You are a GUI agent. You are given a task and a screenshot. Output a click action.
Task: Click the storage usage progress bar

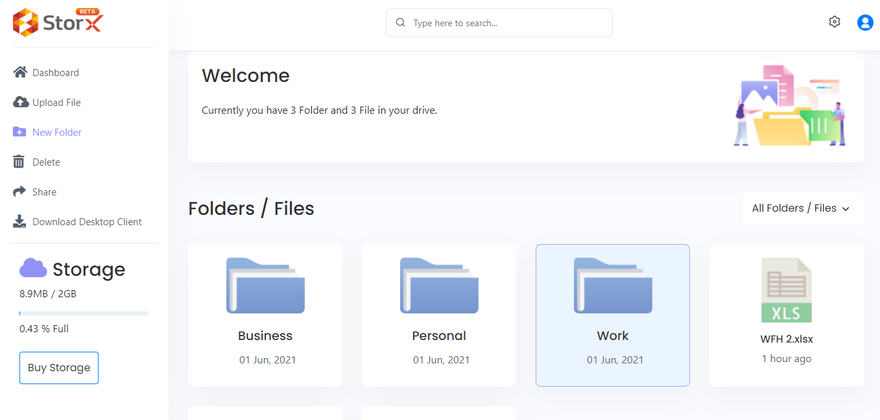(x=84, y=313)
